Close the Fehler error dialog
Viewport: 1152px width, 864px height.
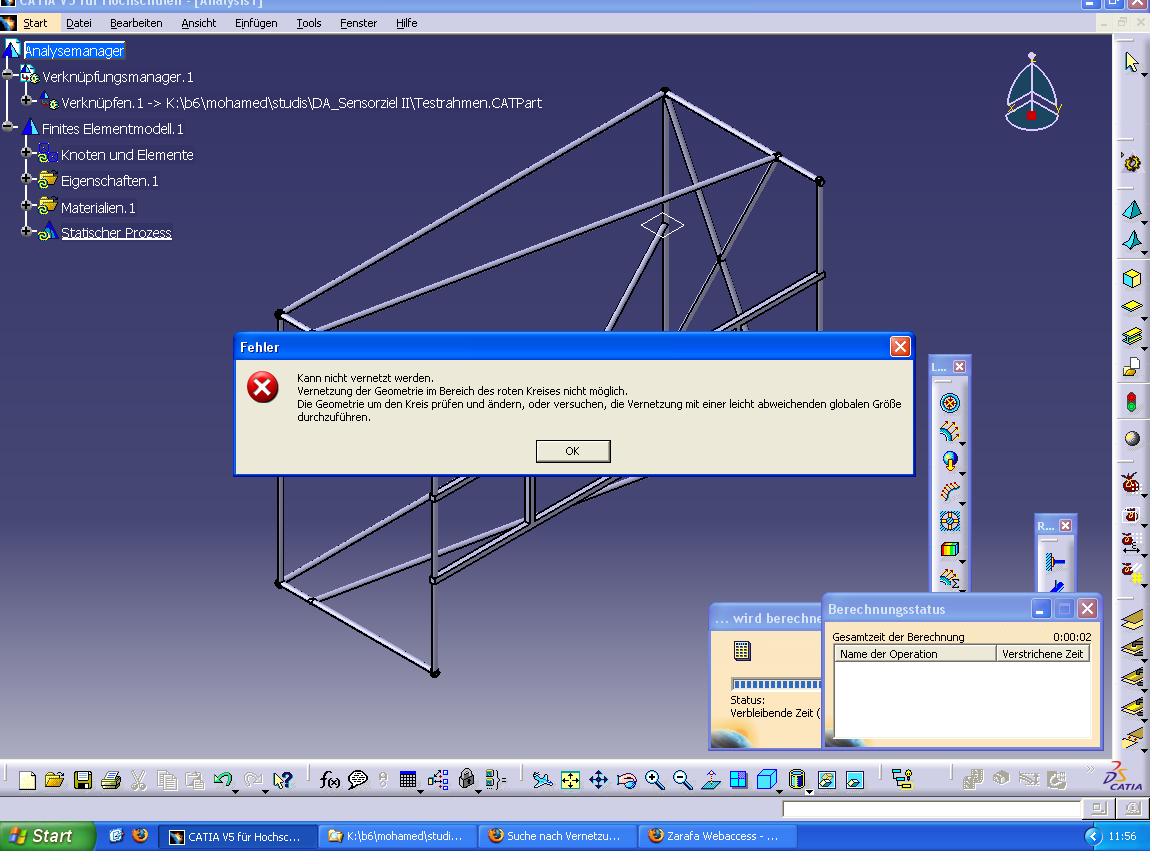pos(900,346)
